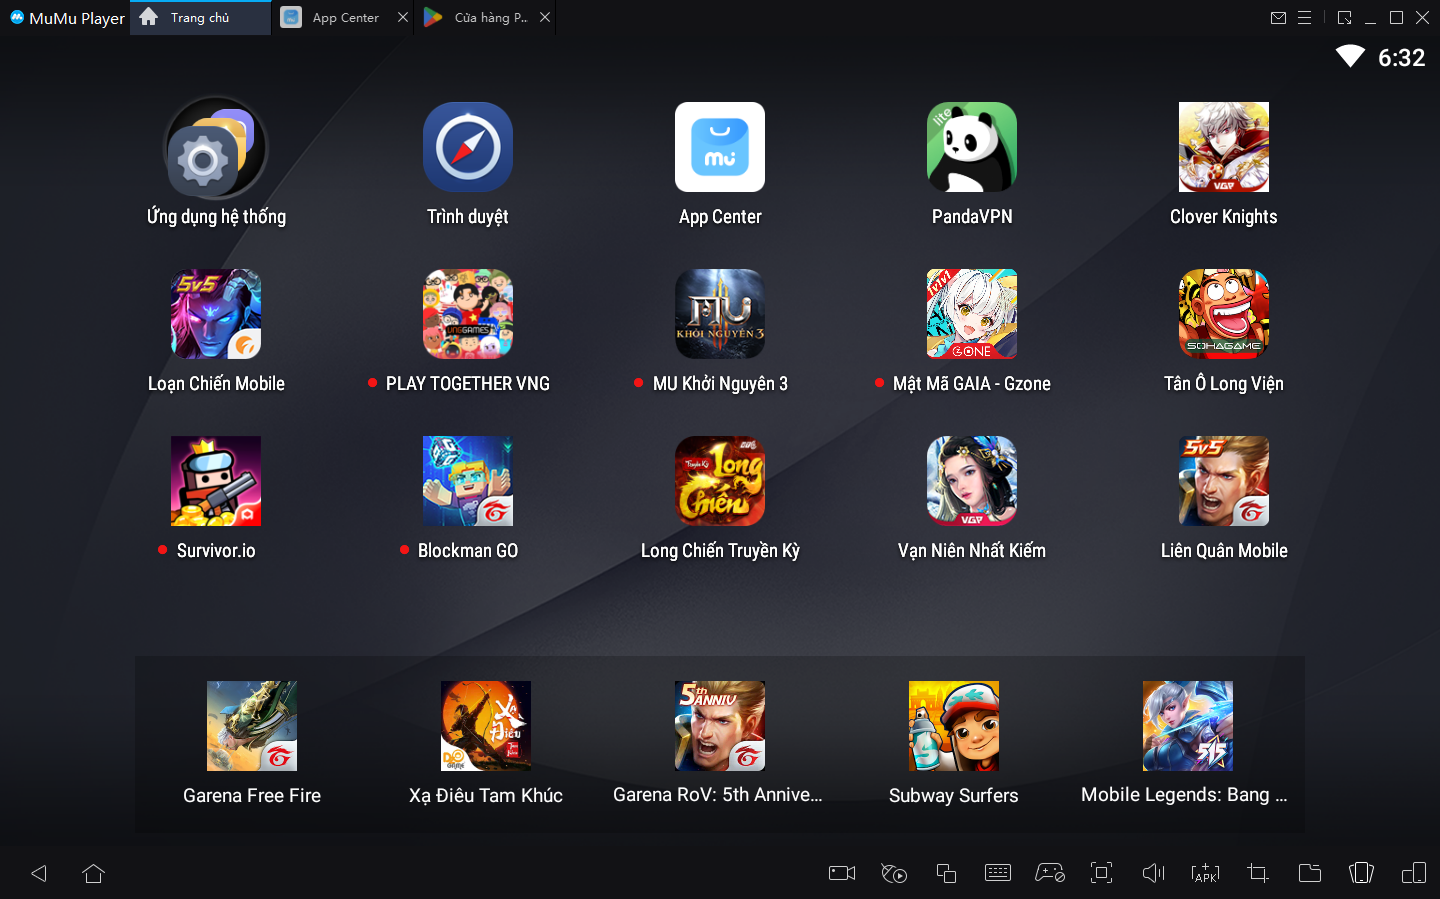Toggle fullscreen mode in bottom toolbar
The height and width of the screenshot is (899, 1440).
(1101, 873)
